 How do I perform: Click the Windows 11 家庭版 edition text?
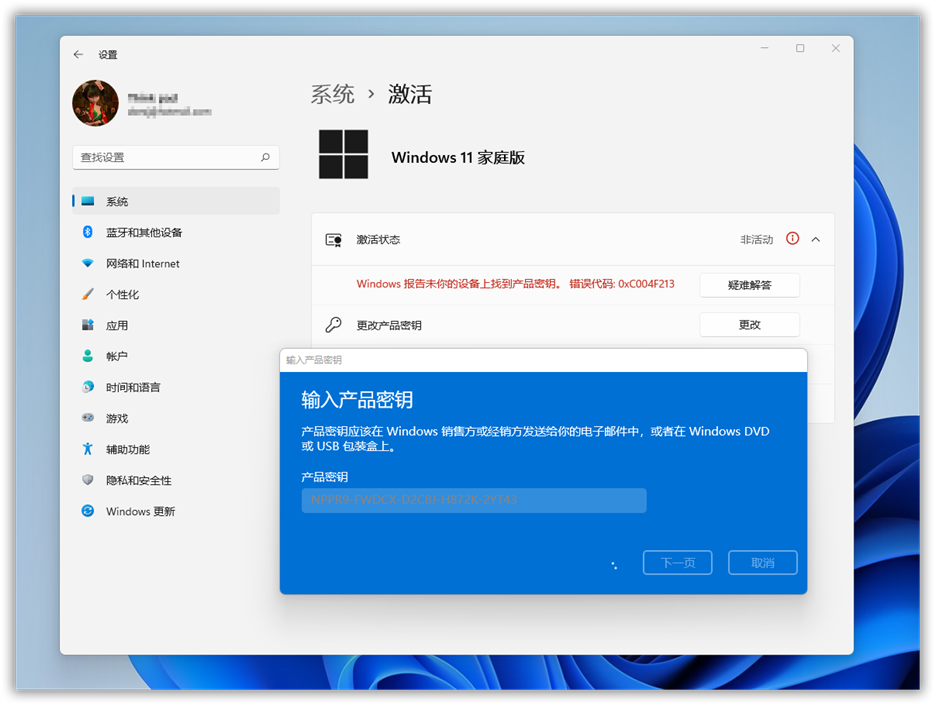tap(458, 157)
